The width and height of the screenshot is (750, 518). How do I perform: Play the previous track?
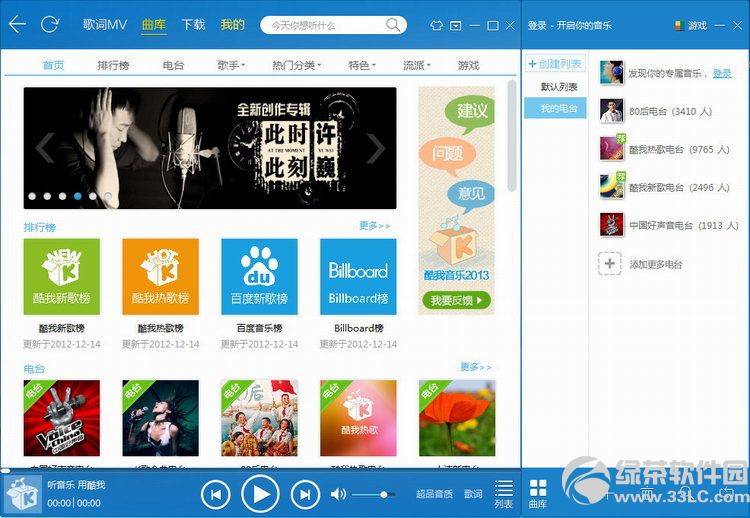click(x=215, y=494)
